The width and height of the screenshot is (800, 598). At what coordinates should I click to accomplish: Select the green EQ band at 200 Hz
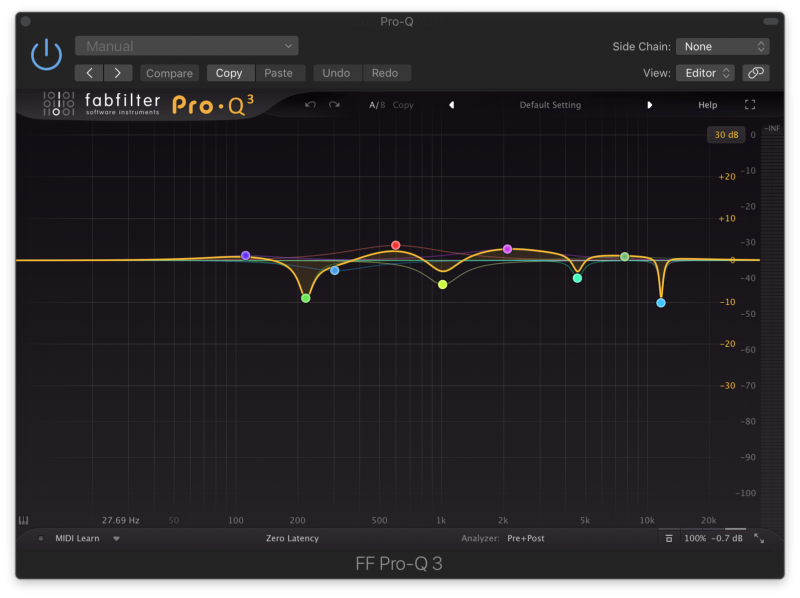pyautogui.click(x=306, y=298)
